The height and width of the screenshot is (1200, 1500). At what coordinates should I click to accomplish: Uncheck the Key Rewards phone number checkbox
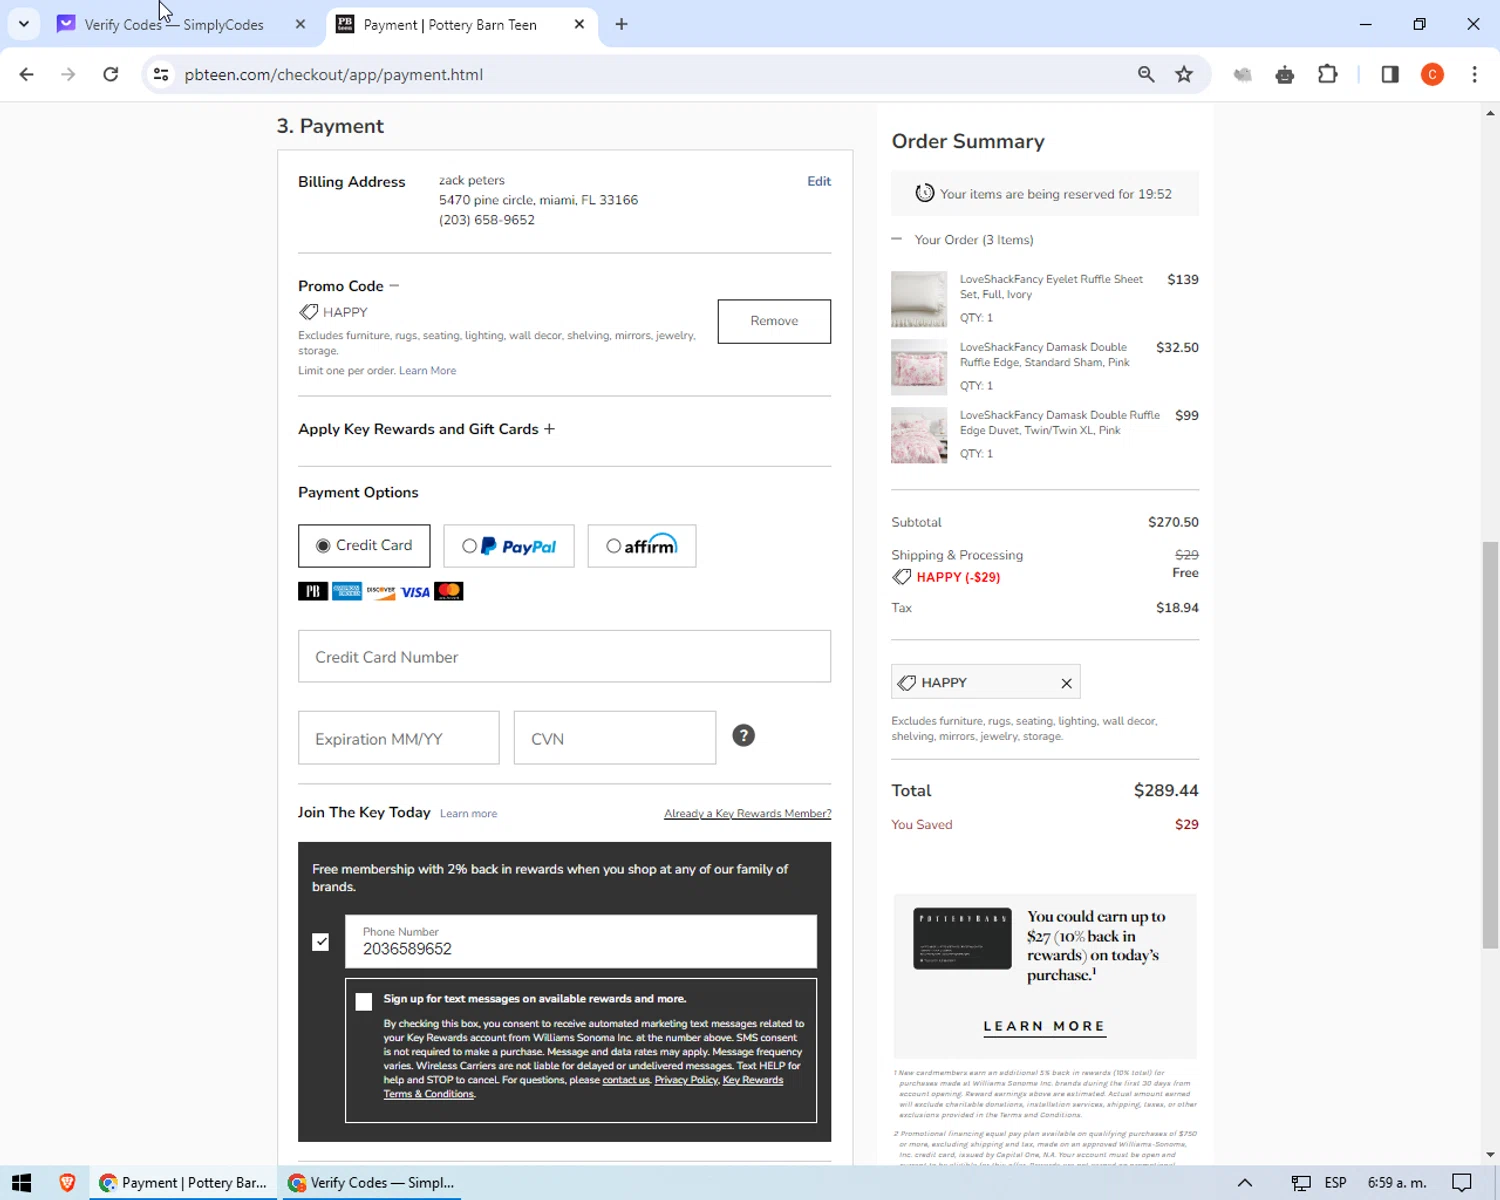[x=320, y=942]
